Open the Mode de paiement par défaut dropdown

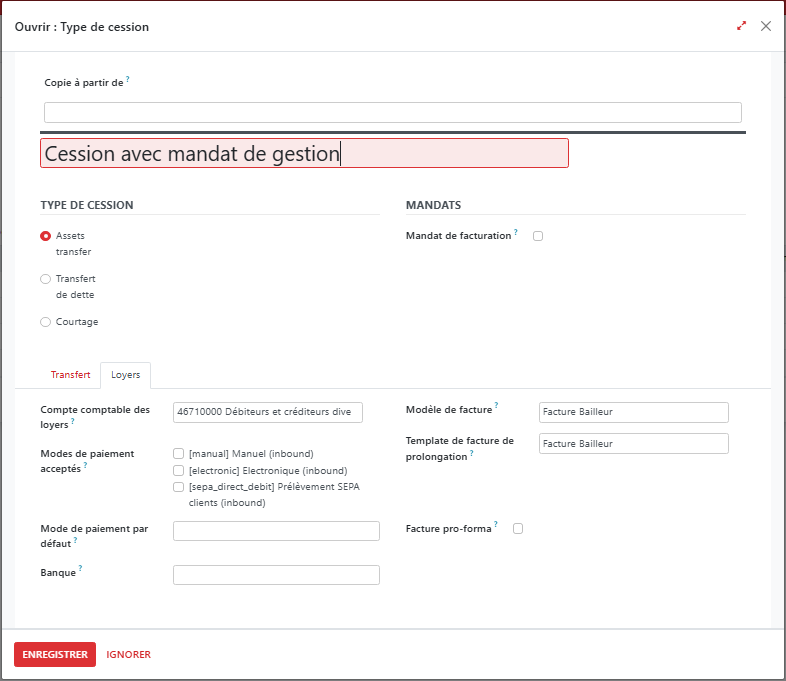[x=276, y=531]
